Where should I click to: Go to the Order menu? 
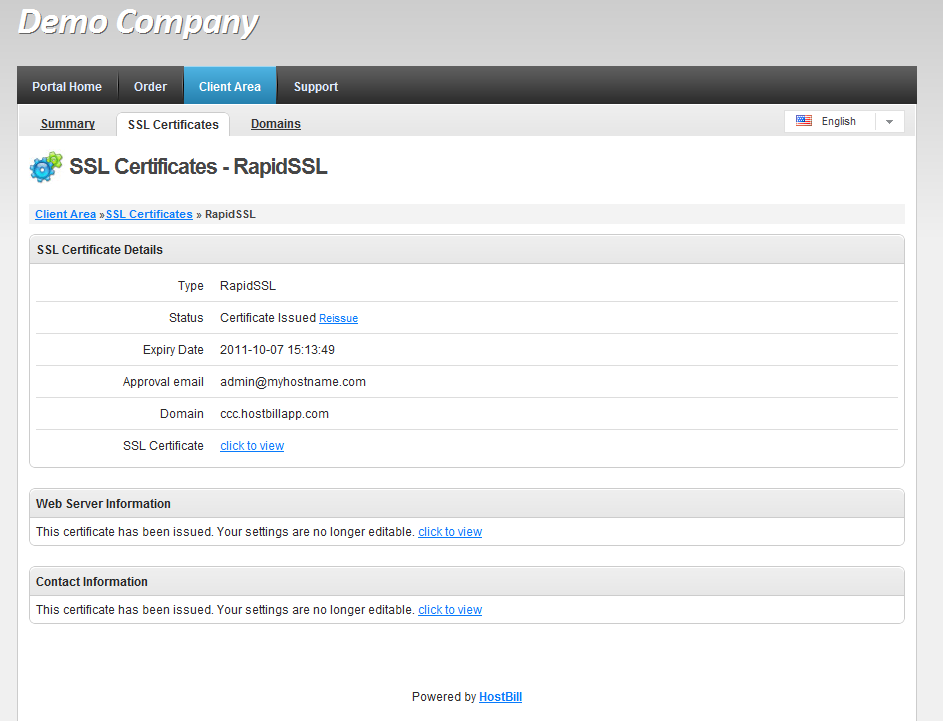coord(150,87)
